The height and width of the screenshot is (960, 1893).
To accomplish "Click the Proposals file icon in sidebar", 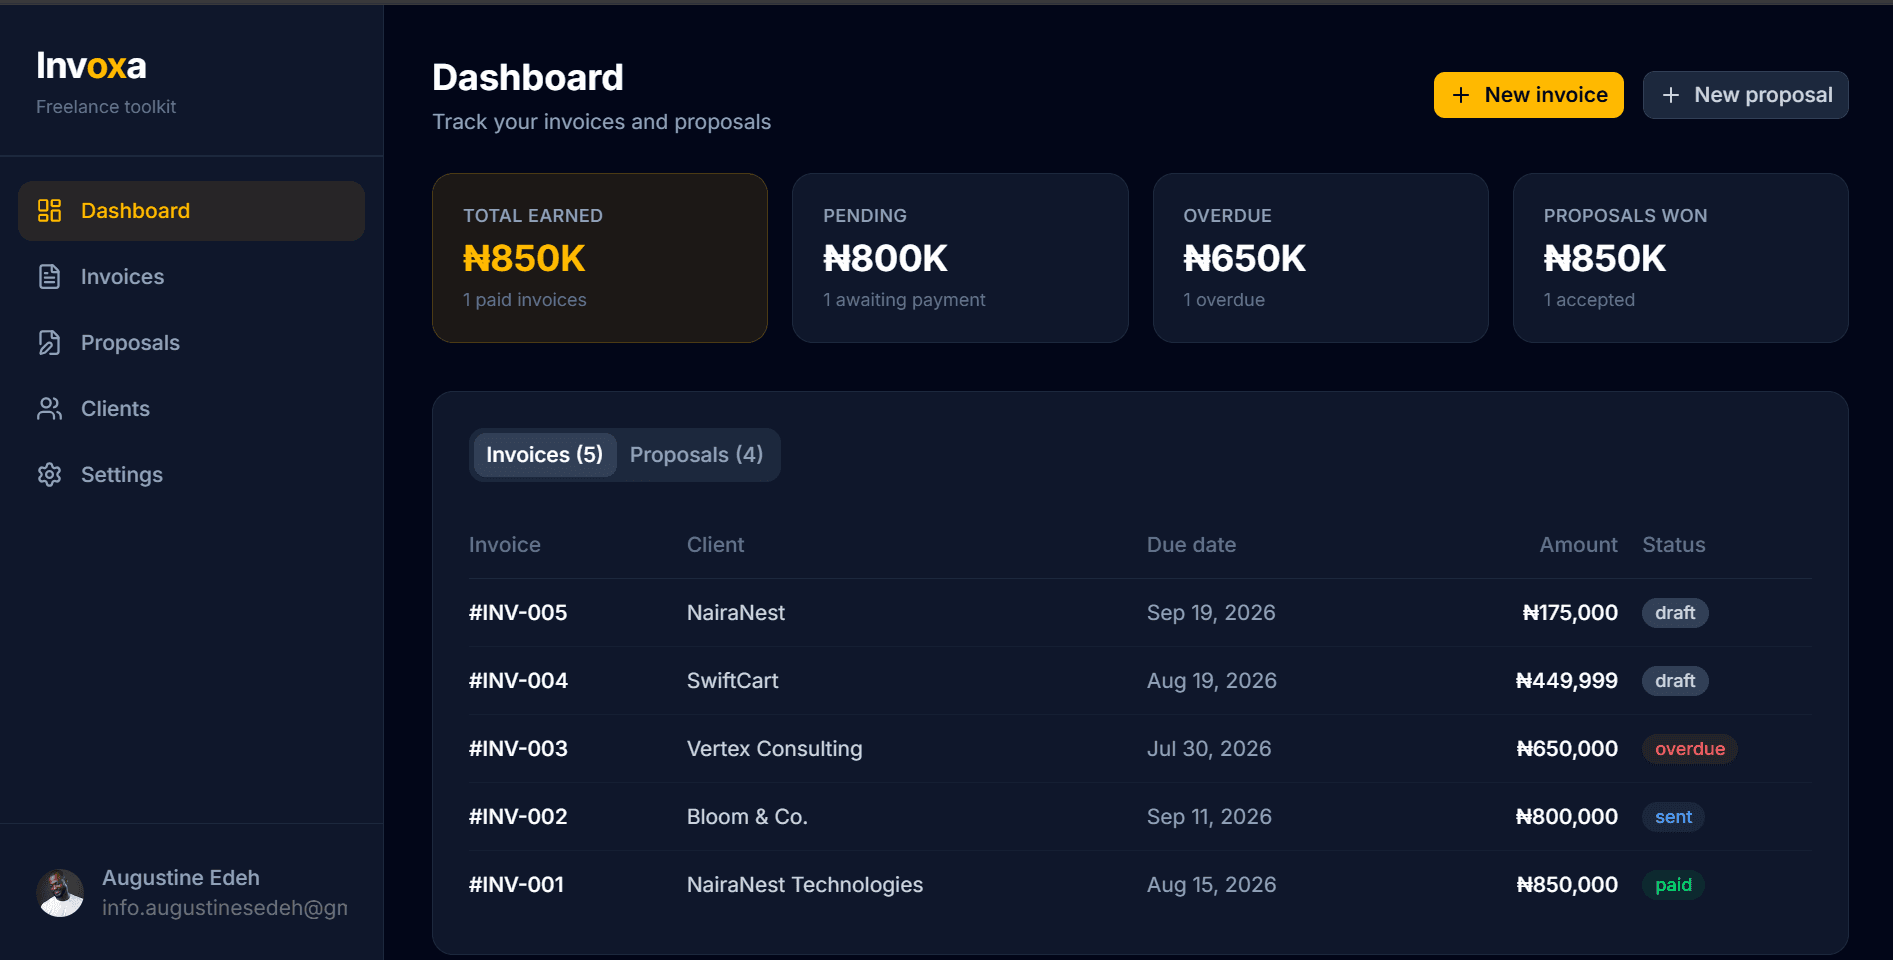I will (50, 342).
